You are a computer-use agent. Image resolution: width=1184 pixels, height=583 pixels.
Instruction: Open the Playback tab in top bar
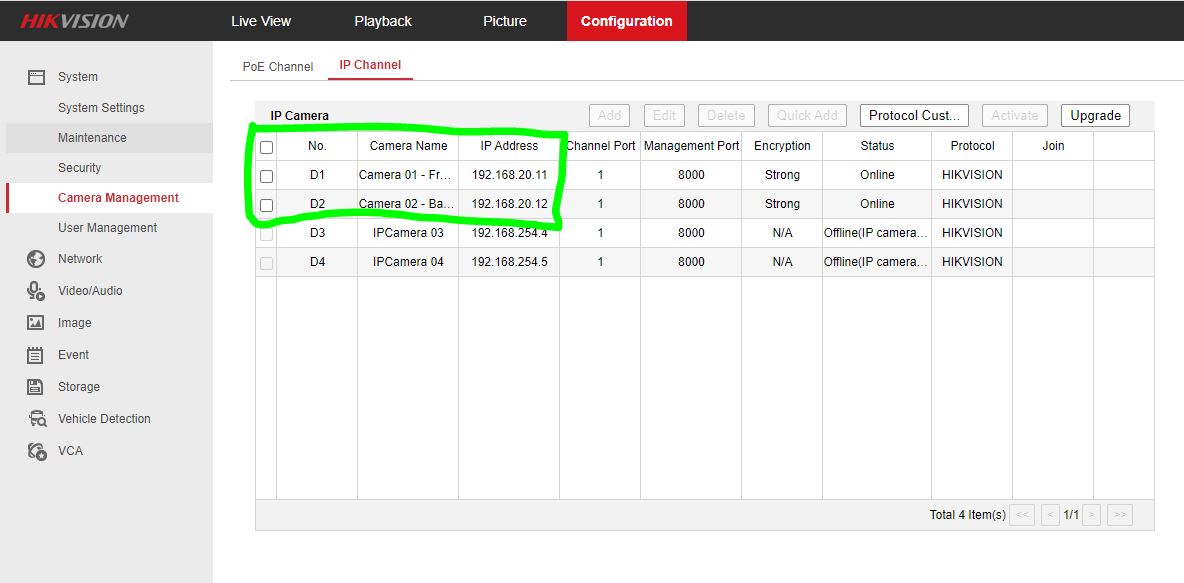click(x=383, y=21)
